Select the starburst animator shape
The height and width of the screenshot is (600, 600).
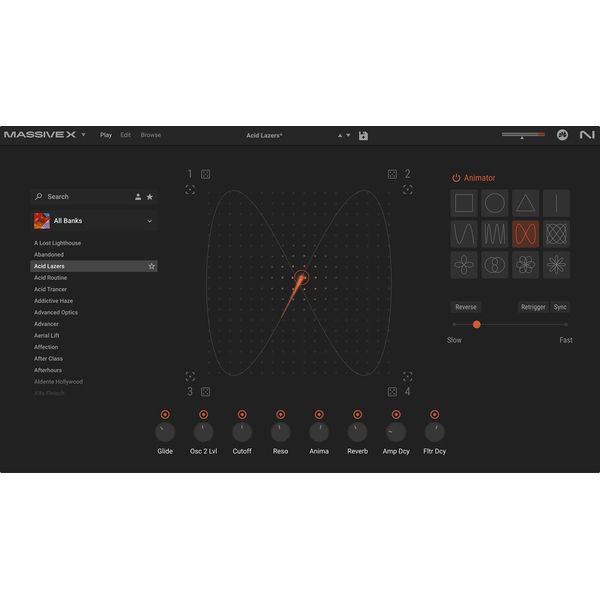556,264
